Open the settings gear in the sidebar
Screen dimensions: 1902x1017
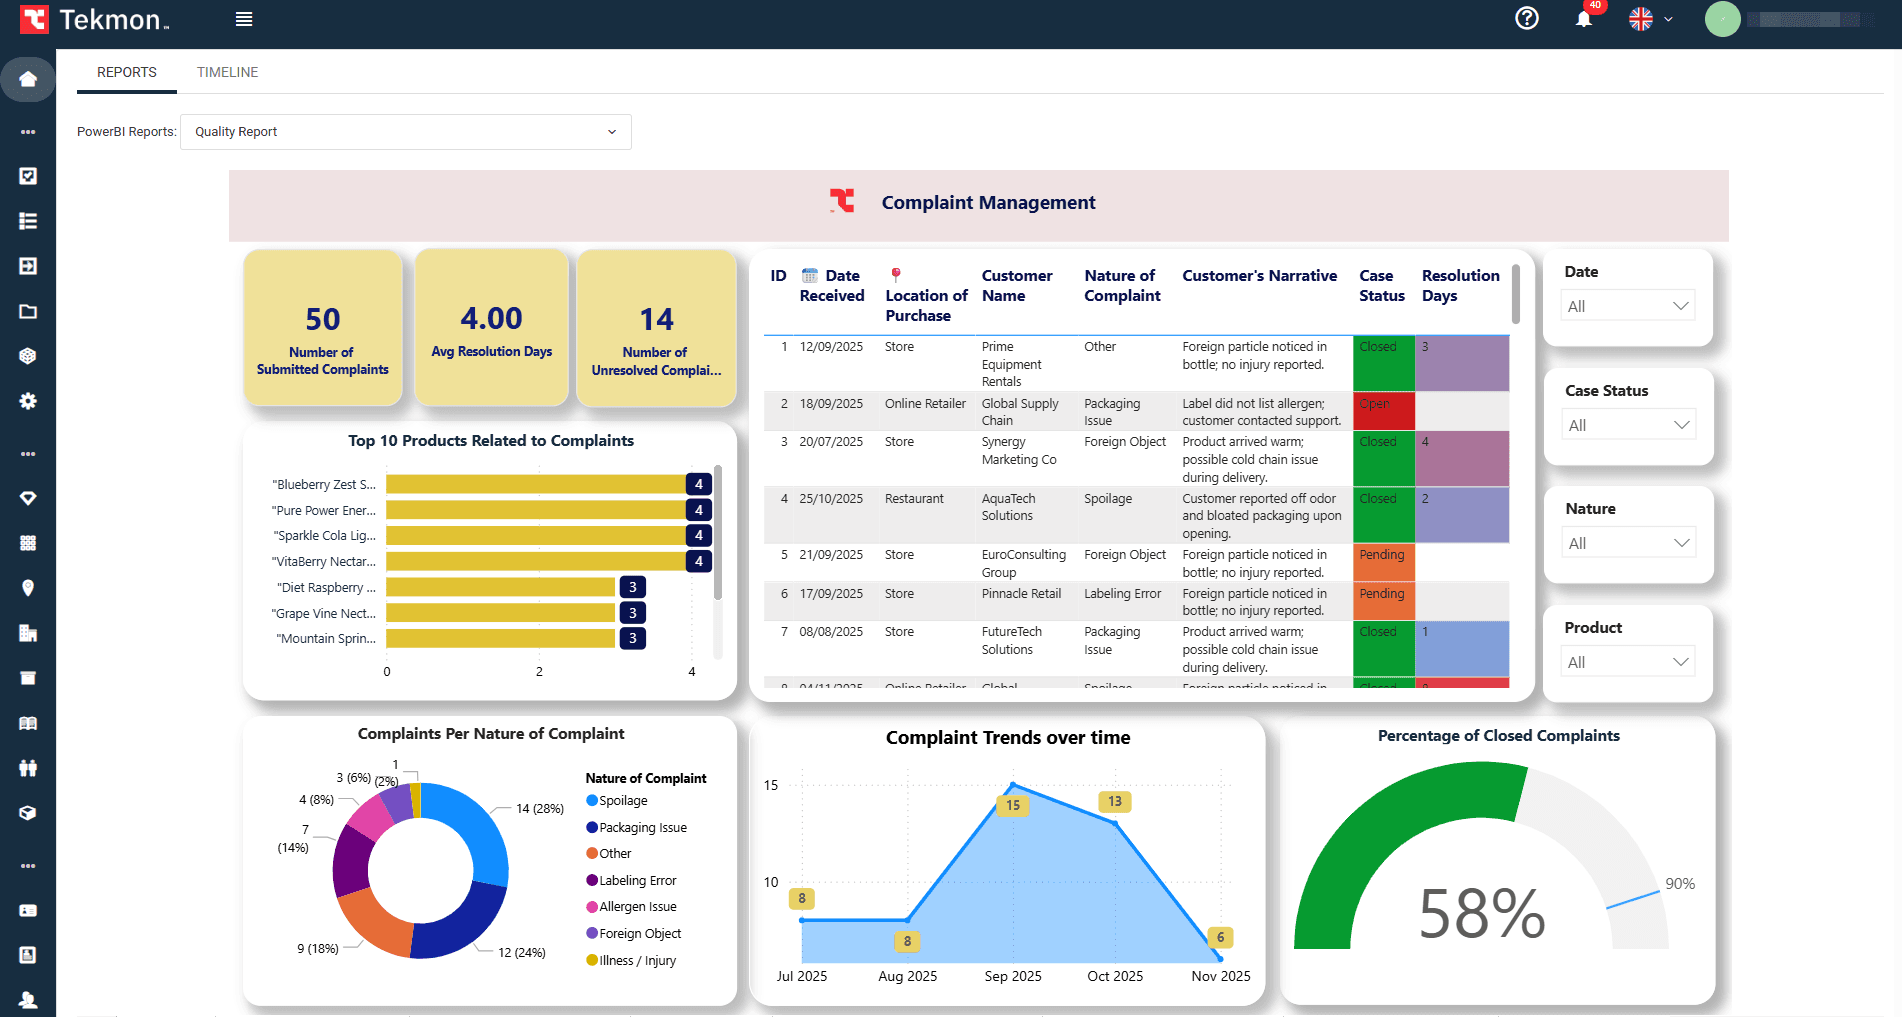[x=28, y=400]
